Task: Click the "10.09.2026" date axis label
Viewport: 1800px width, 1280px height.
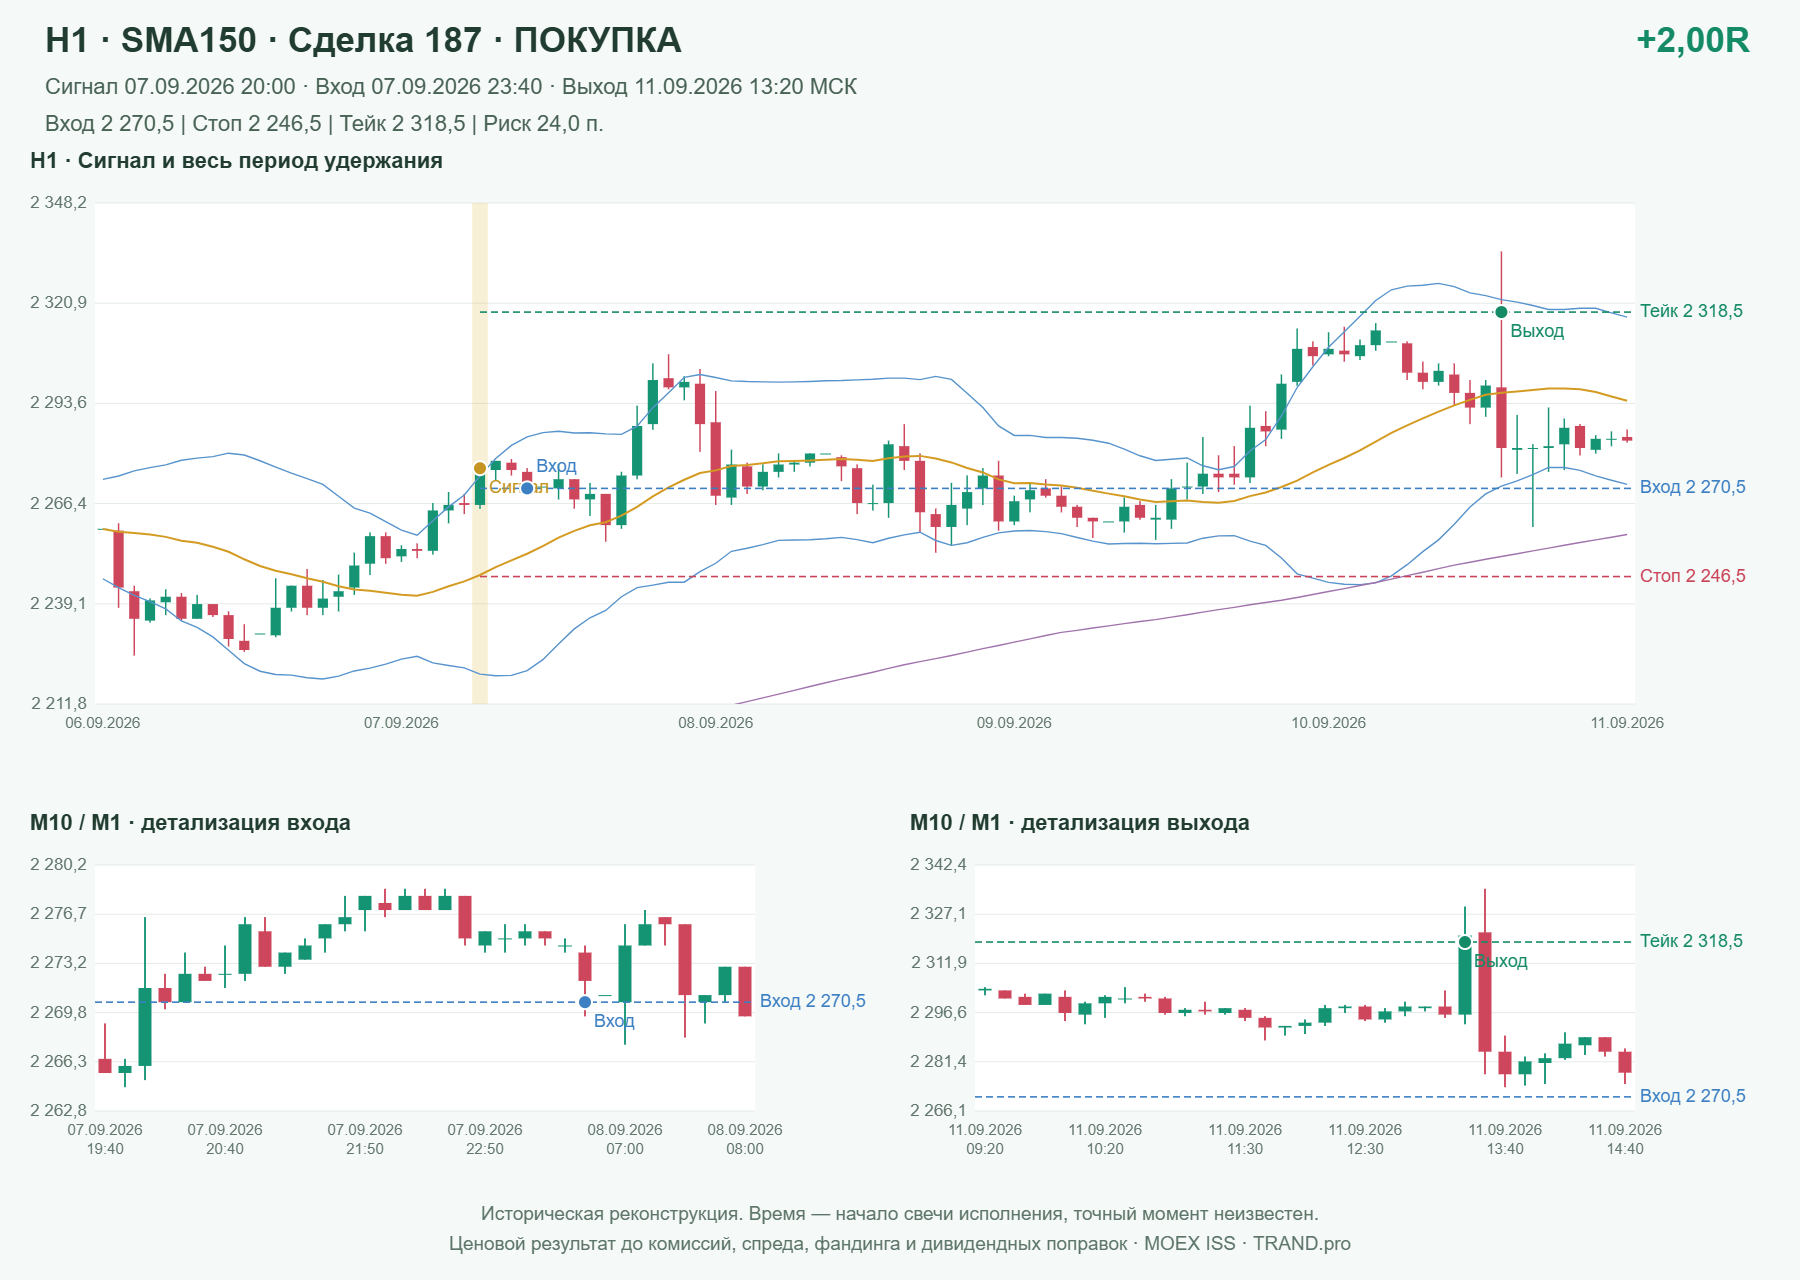Action: (x=1329, y=723)
